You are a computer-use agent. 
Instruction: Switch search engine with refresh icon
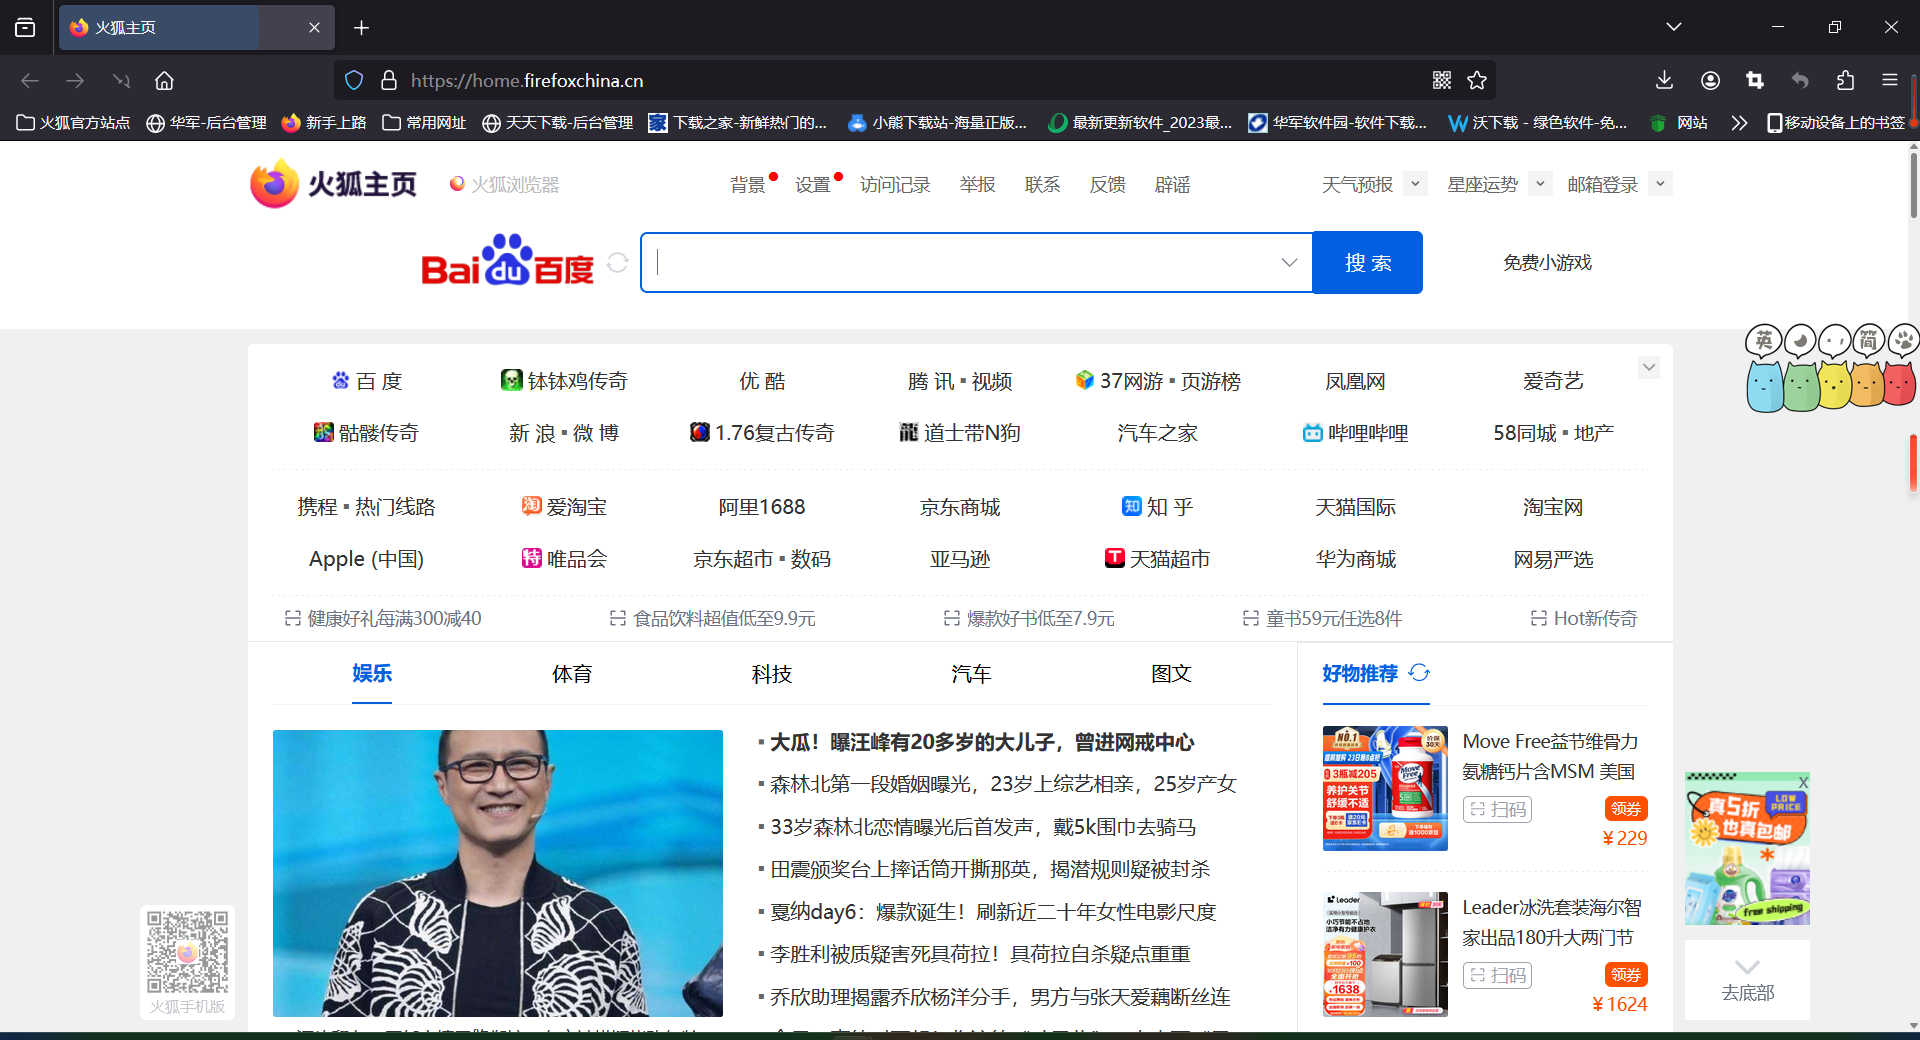(618, 262)
